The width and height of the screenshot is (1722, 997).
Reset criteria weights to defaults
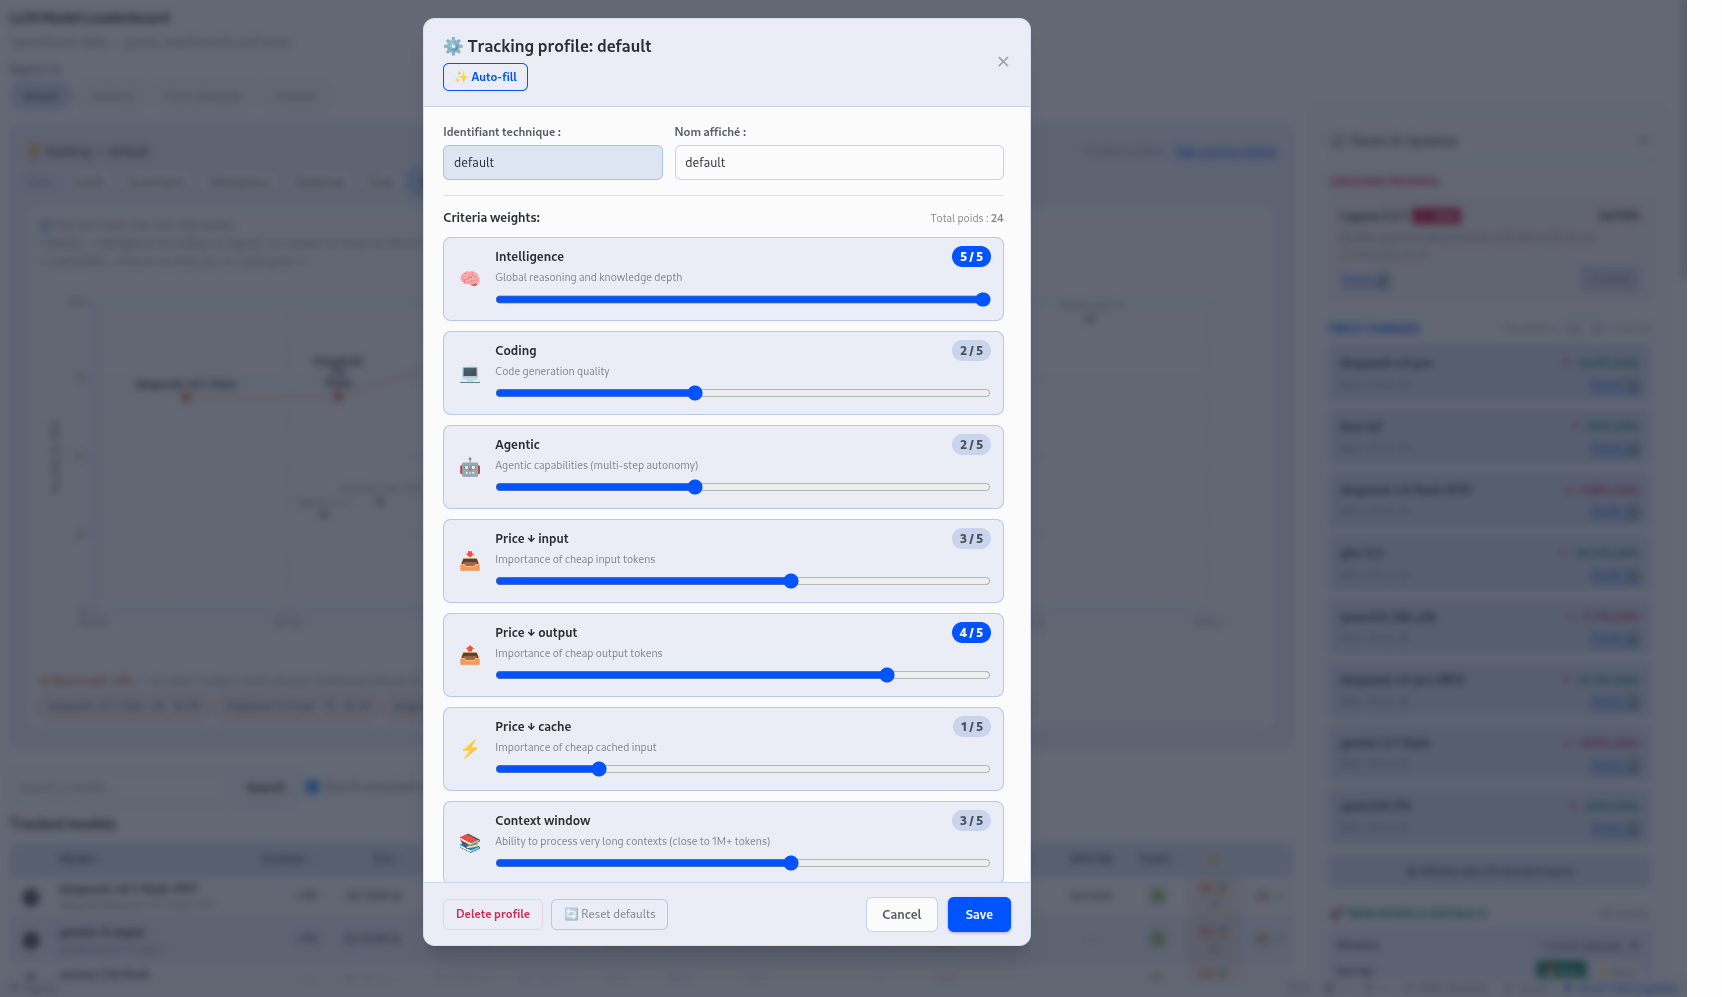(609, 914)
